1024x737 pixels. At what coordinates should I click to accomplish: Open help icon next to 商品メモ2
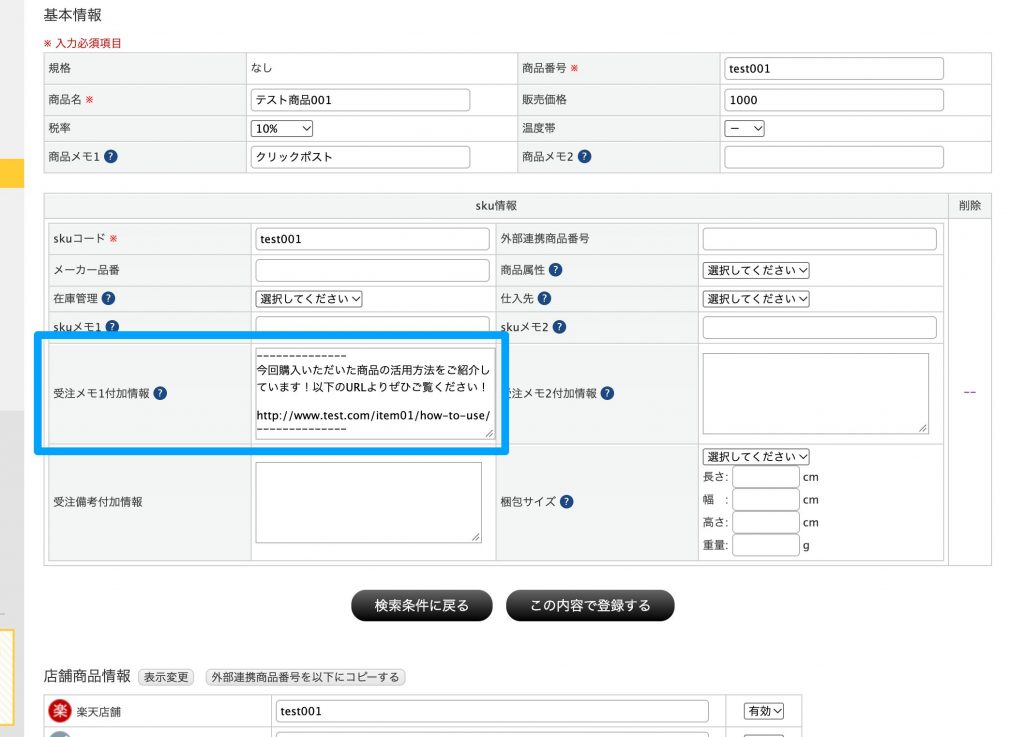tap(584, 157)
